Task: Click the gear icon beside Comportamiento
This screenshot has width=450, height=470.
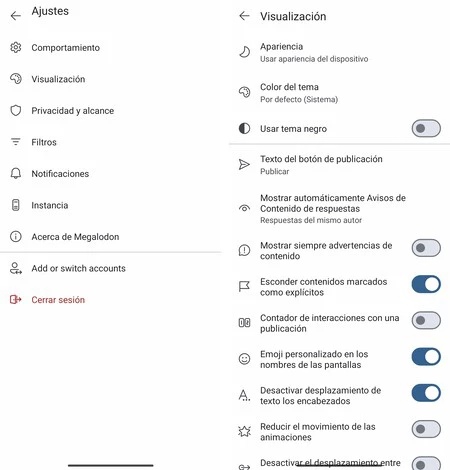Action: tap(16, 48)
